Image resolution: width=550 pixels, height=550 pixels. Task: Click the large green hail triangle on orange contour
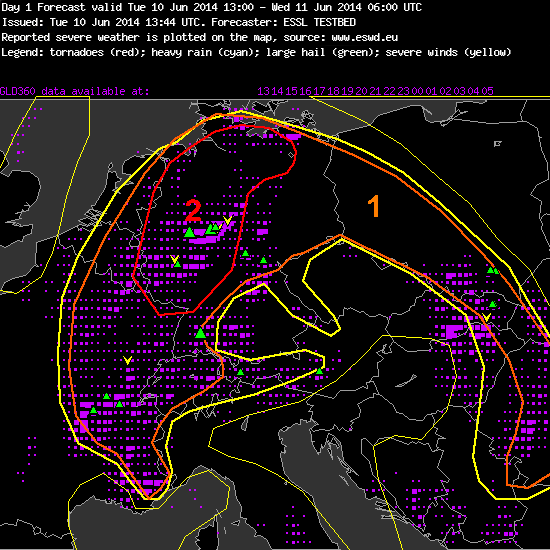click(200, 333)
